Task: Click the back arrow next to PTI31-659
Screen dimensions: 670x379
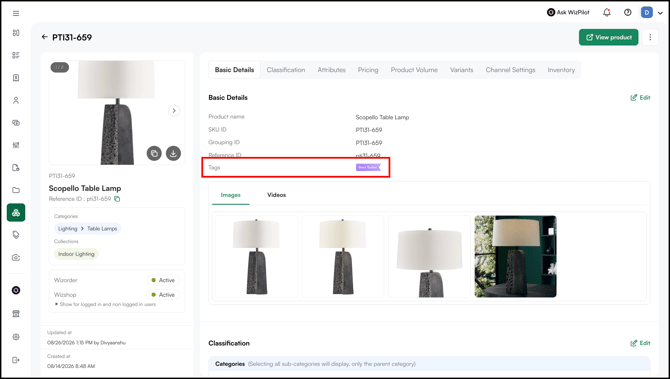Action: pos(44,37)
